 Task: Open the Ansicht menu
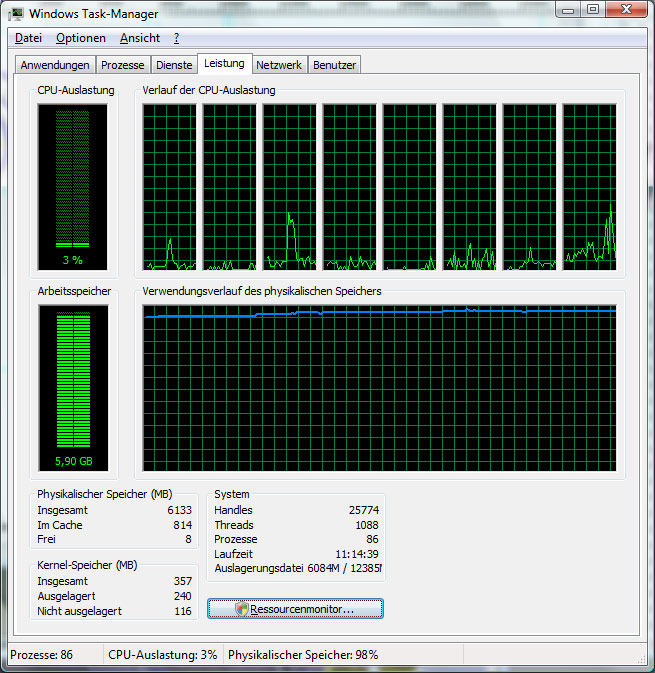click(139, 38)
